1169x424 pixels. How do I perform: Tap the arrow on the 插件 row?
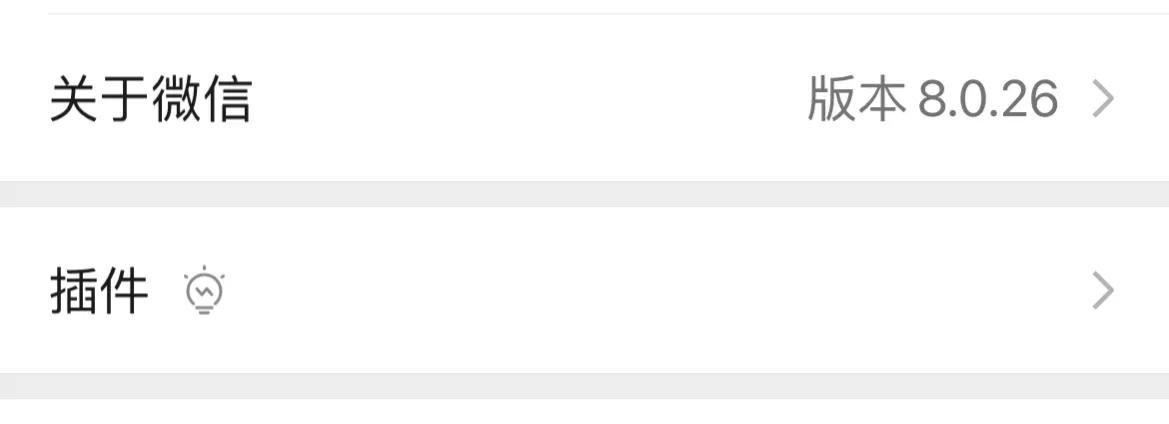pyautogui.click(x=1102, y=291)
